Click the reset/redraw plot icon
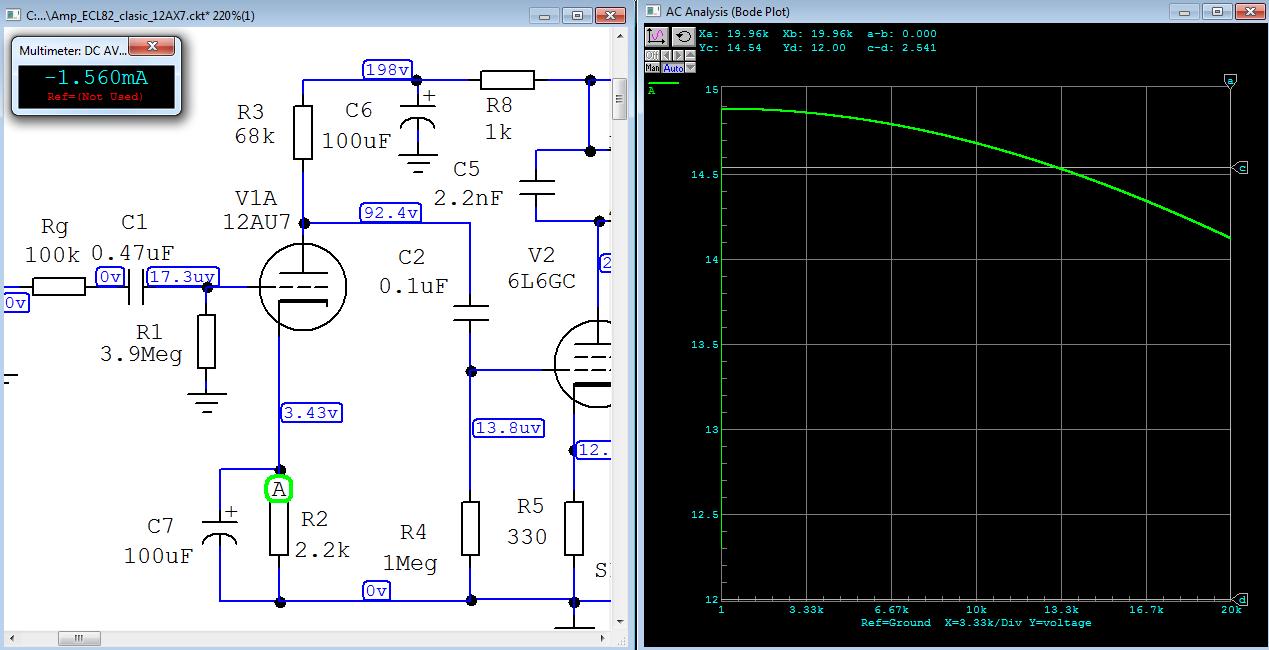This screenshot has height=650, width=1269. pyautogui.click(x=684, y=37)
